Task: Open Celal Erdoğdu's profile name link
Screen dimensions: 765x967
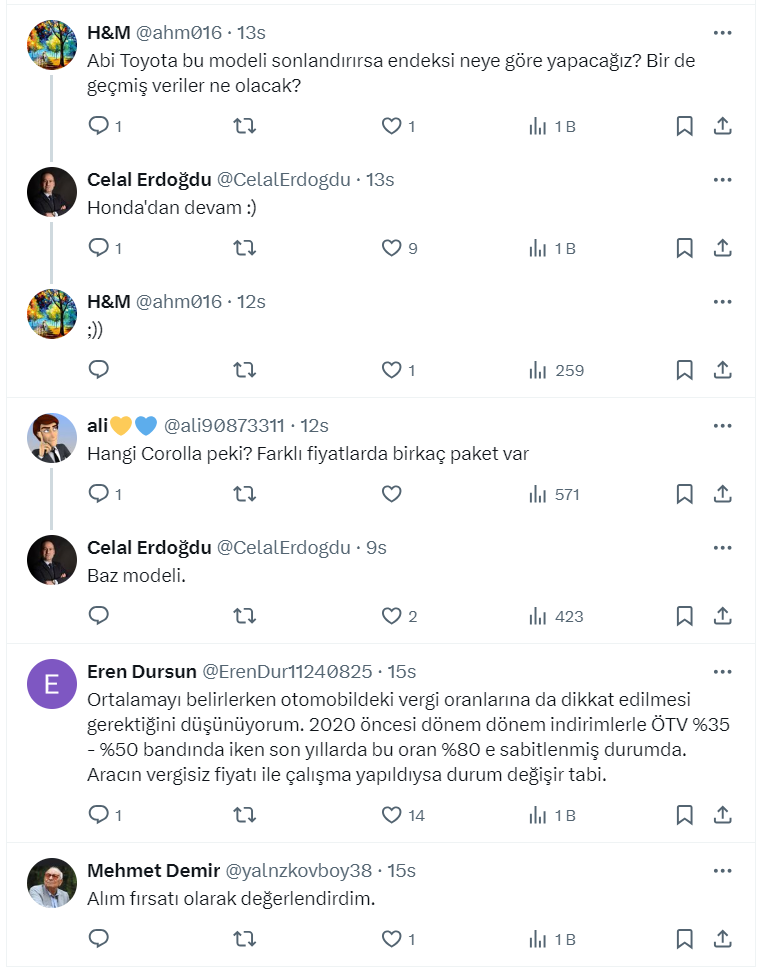Action: (x=149, y=180)
